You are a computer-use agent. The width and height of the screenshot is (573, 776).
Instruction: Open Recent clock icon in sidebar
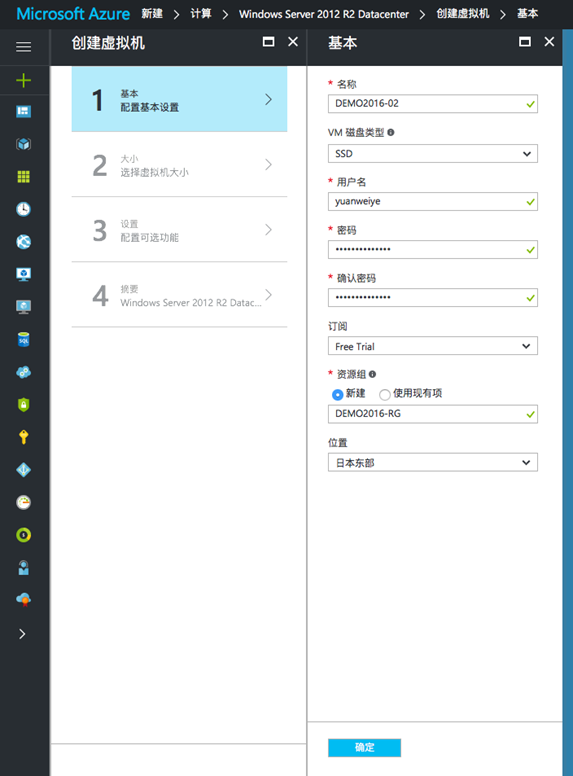(23, 209)
